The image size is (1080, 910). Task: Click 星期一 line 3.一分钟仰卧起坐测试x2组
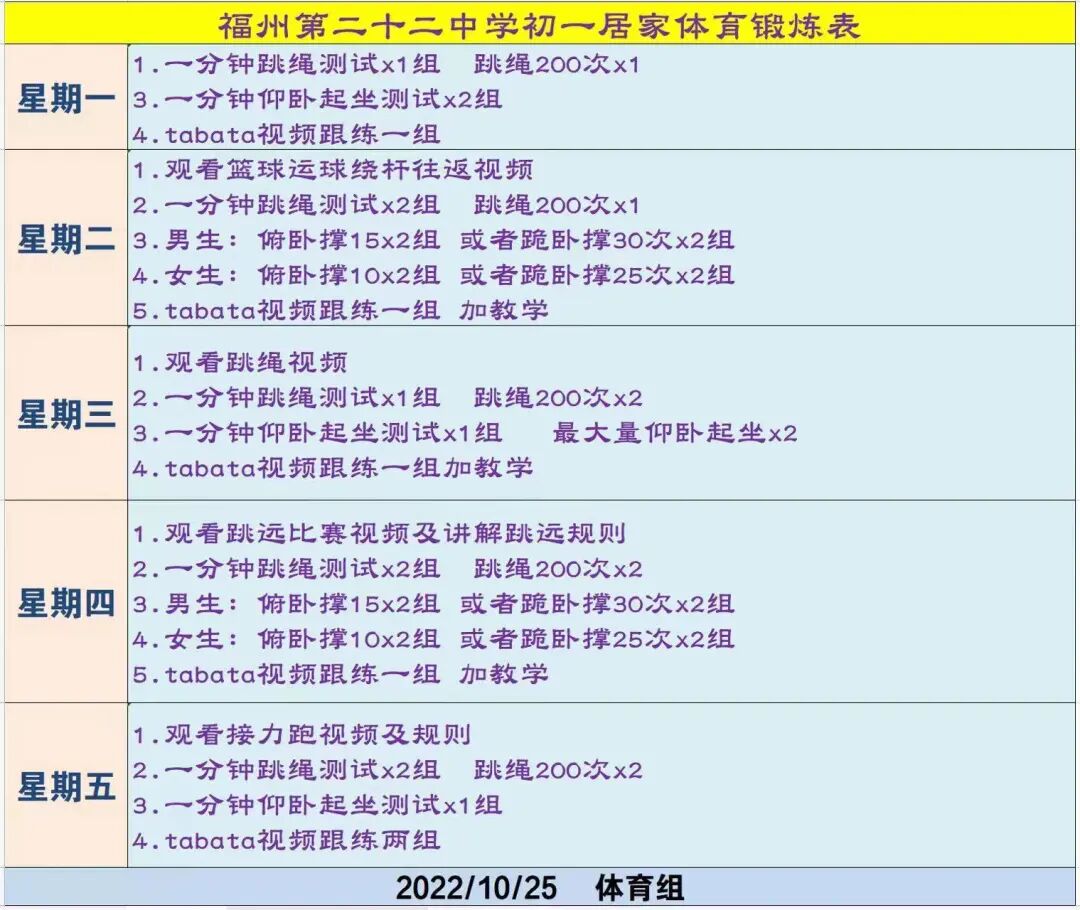318,99
